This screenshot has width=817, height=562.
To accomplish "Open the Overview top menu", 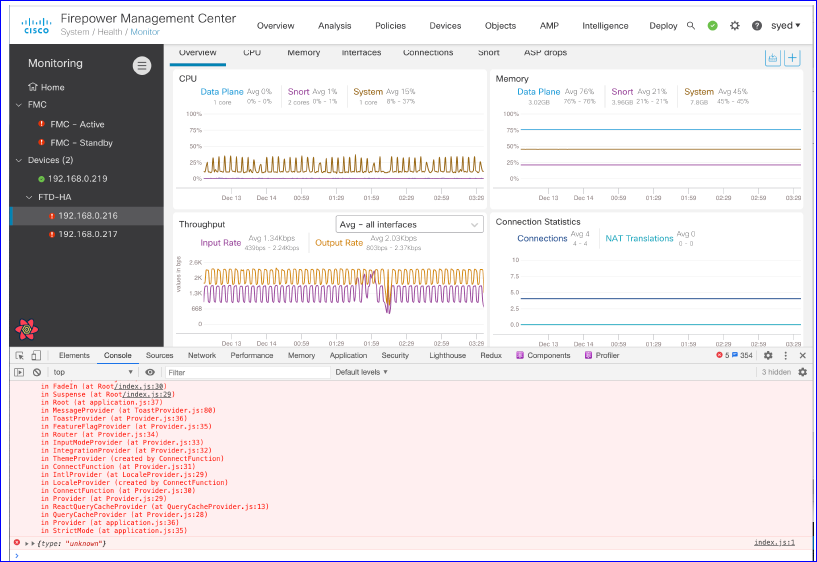I will click(x=276, y=26).
